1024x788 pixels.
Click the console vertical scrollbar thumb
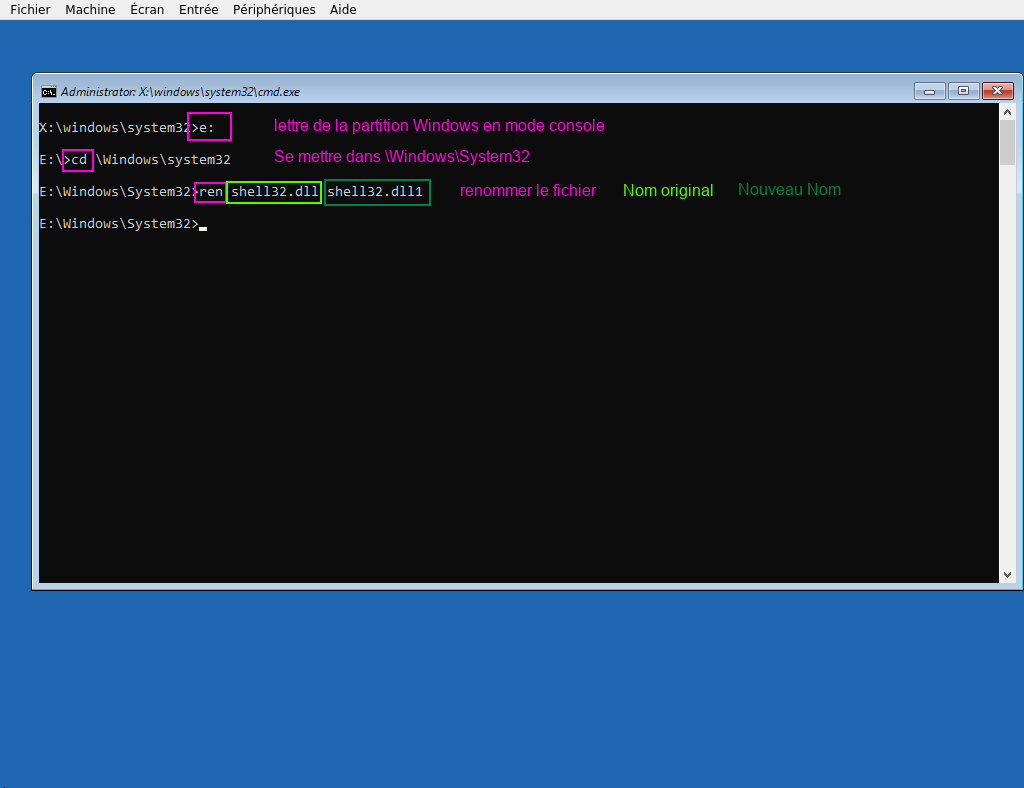(x=1007, y=143)
